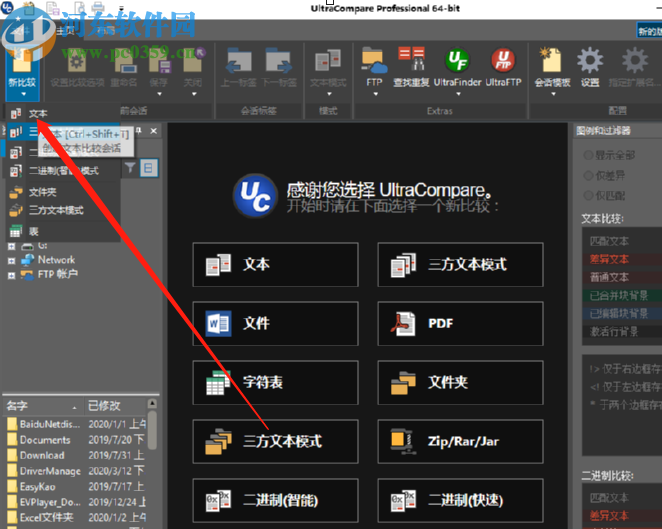Close the explorer side panel
Screen dimensions: 662x529
click(x=154, y=131)
